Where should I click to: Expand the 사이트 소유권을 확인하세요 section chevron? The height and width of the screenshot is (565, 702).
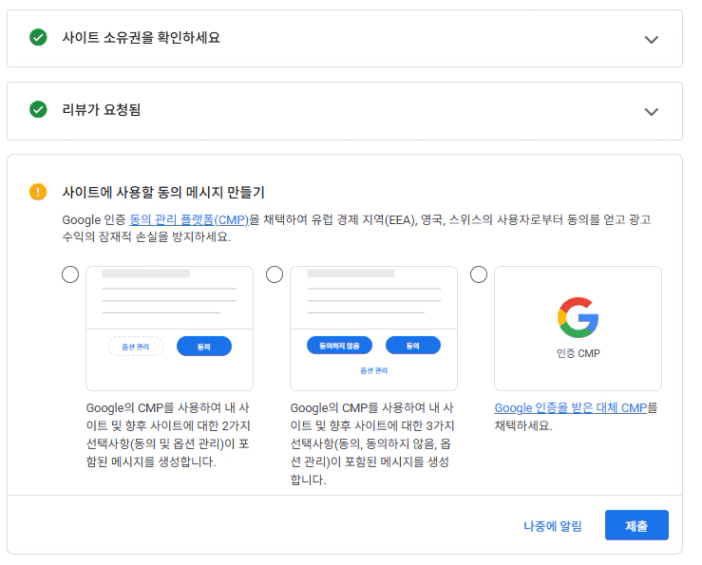652,39
